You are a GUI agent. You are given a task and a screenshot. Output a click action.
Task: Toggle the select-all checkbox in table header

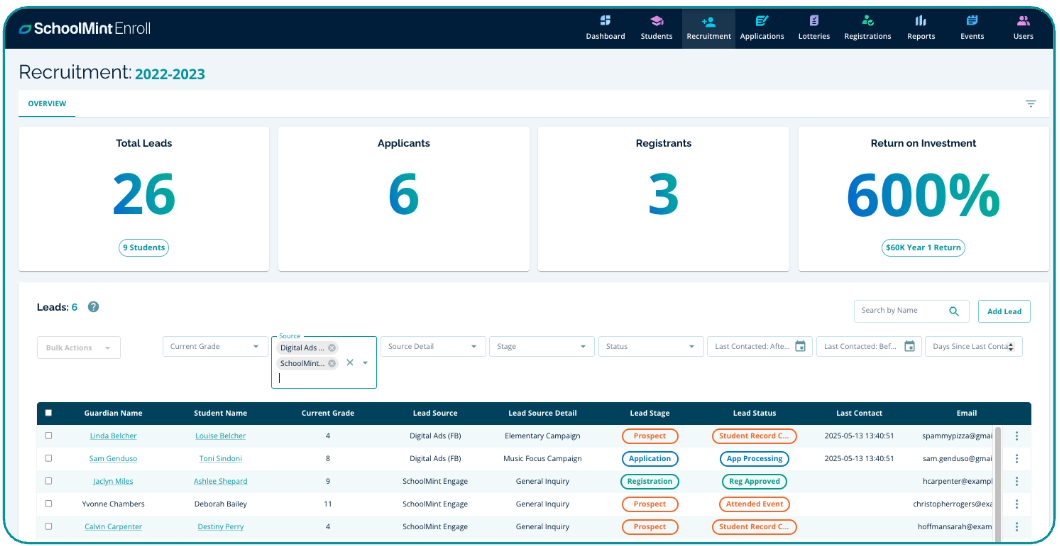48,413
